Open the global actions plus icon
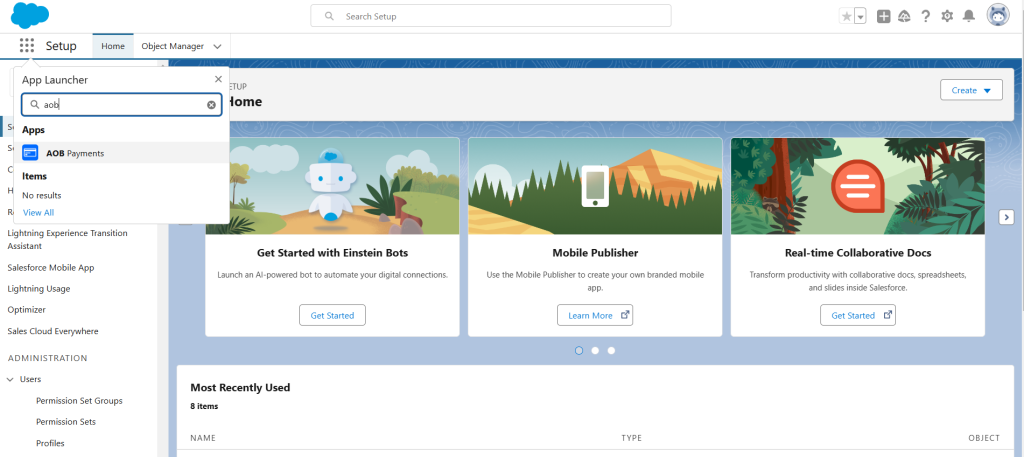The width and height of the screenshot is (1024, 457). (883, 17)
